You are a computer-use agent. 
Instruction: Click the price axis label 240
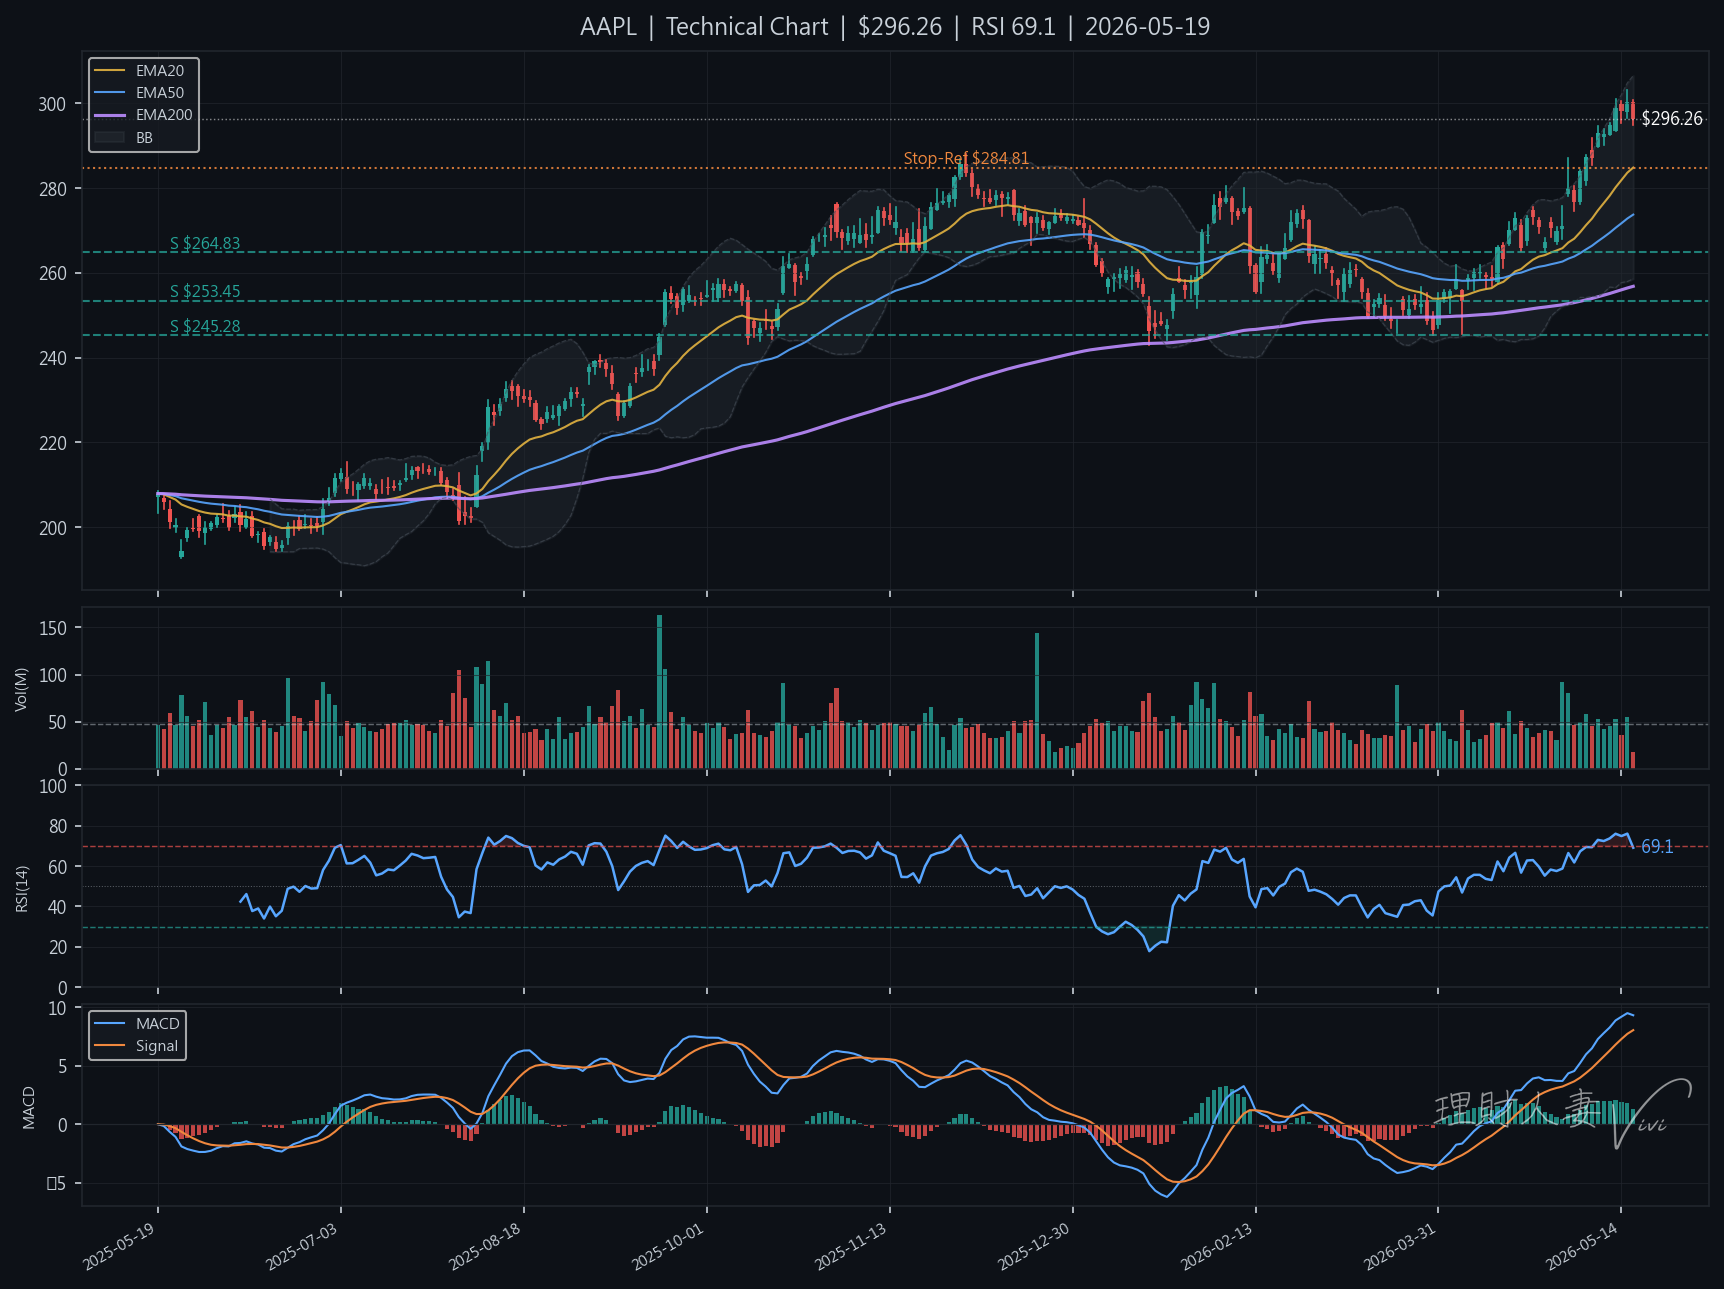click(53, 358)
